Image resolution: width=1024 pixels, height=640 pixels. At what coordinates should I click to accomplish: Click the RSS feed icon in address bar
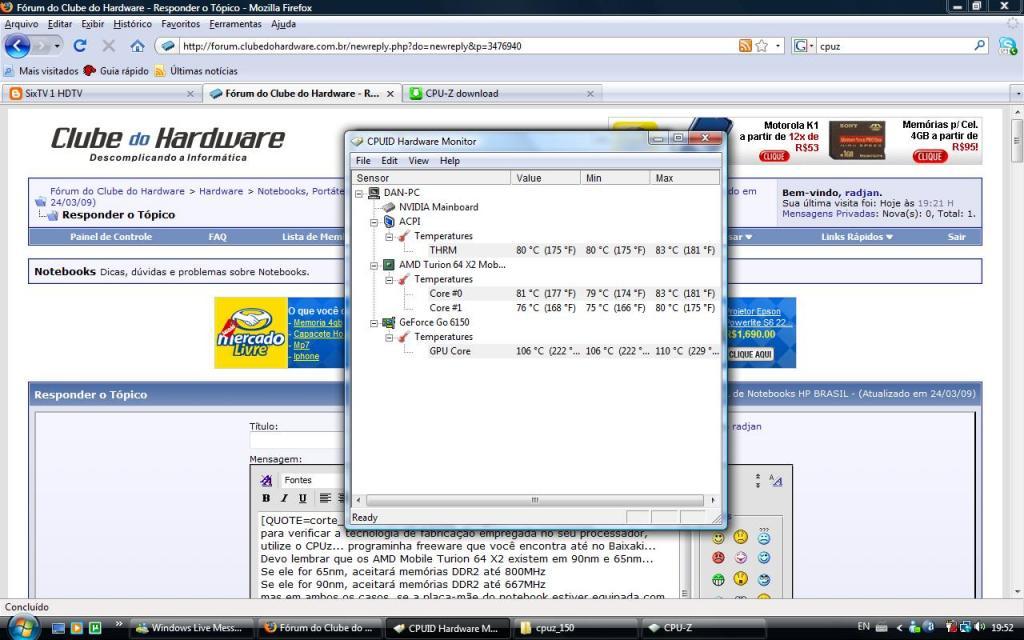point(745,46)
